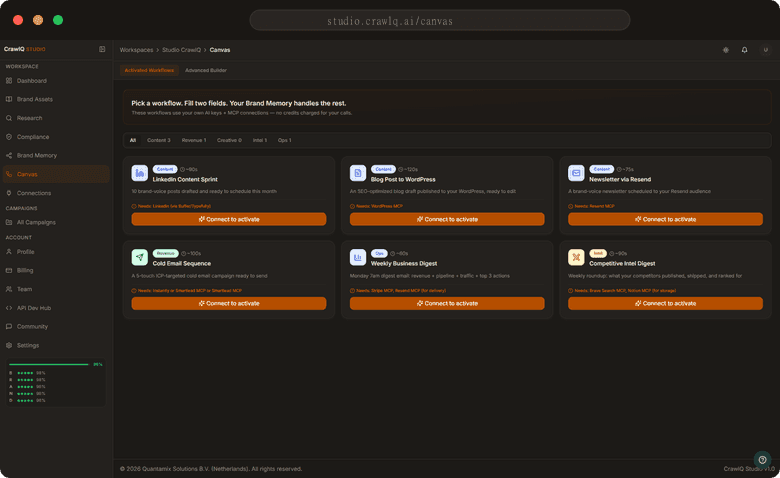Click the Needs: WordPress MCP note
This screenshot has width=780, height=478.
click(x=376, y=206)
